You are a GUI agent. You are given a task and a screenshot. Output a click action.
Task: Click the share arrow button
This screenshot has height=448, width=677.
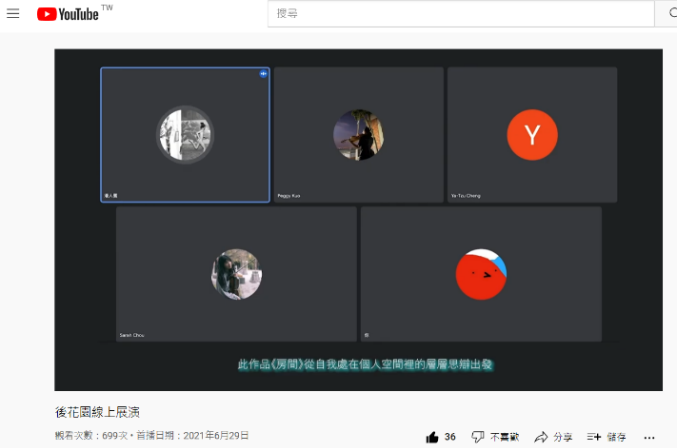tap(553, 437)
